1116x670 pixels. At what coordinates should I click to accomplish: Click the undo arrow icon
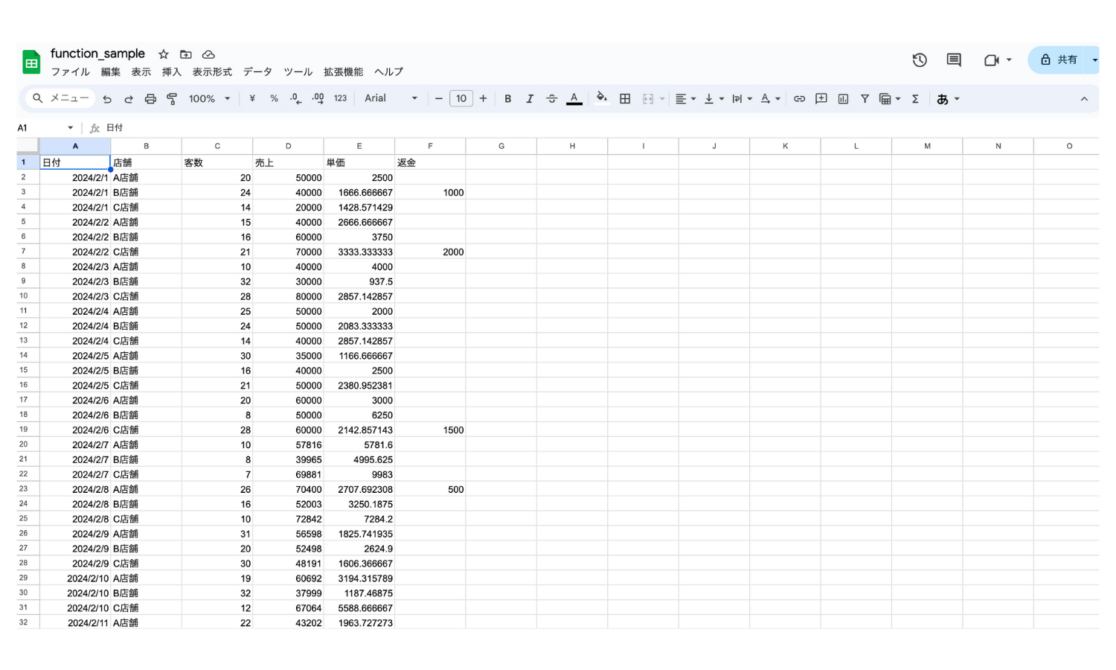(x=107, y=99)
